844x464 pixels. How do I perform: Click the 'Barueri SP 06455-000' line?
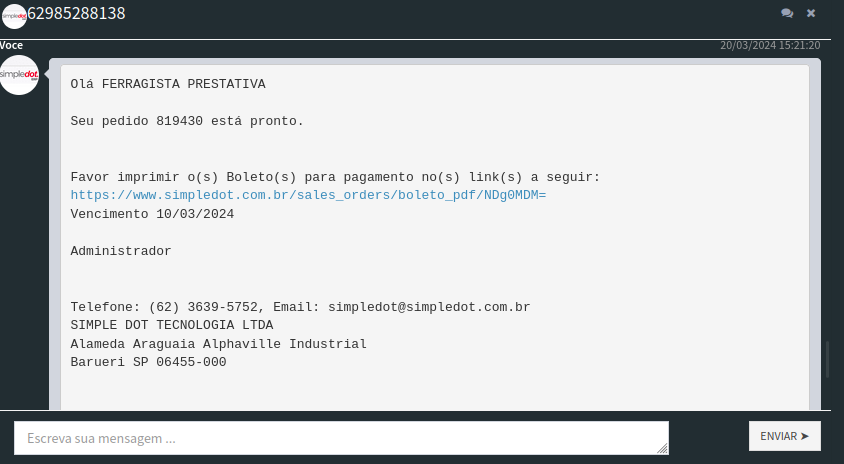[148, 362]
